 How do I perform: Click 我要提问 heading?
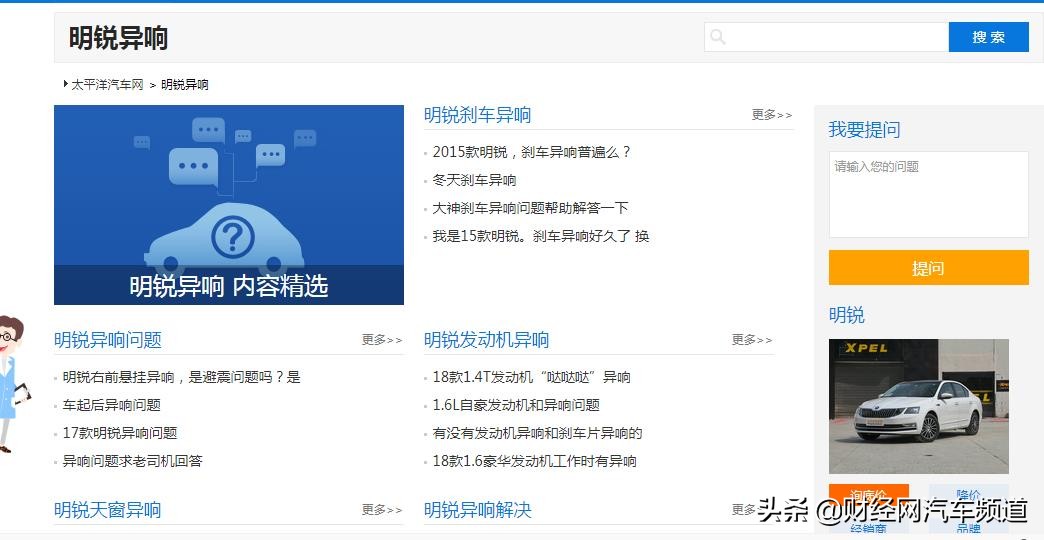[864, 129]
